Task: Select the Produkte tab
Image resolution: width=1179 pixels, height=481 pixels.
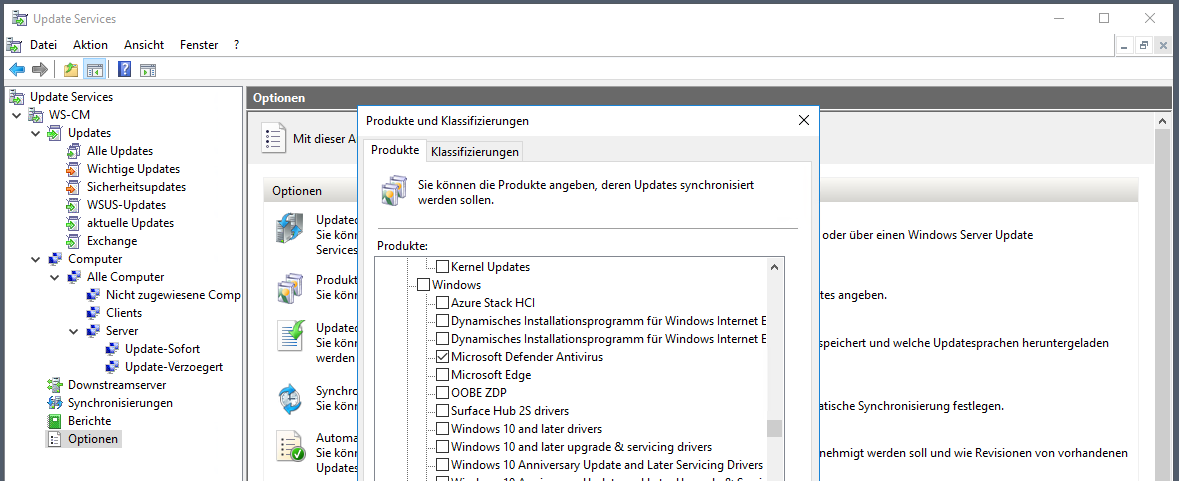Action: click(395, 150)
